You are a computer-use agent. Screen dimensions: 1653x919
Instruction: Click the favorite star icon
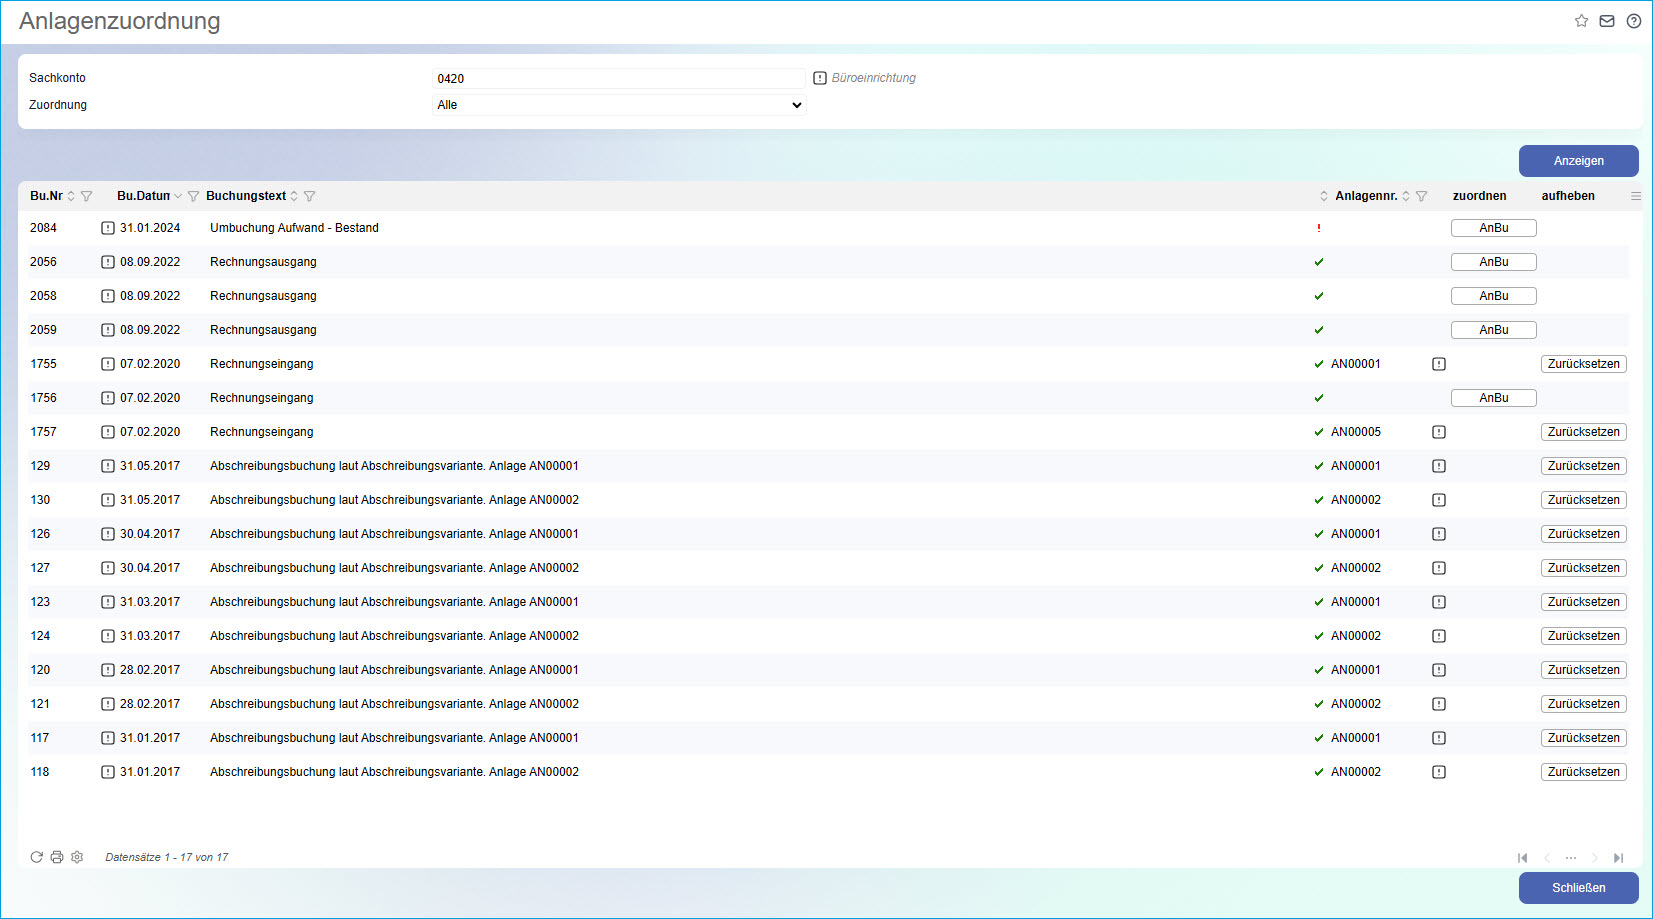coord(1581,21)
